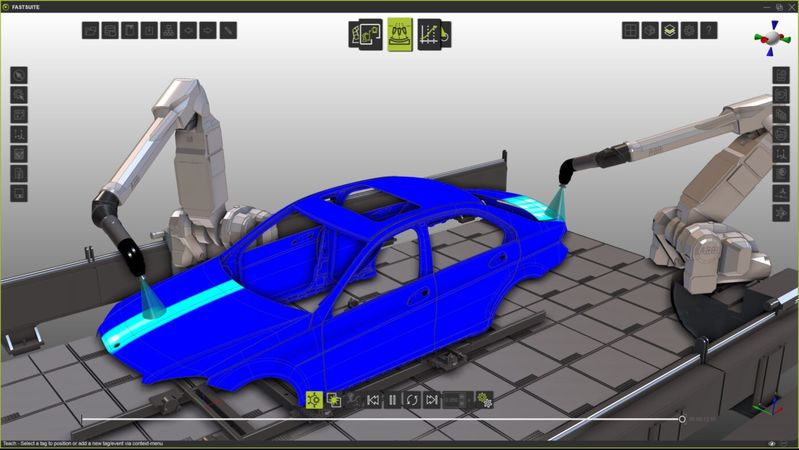Image resolution: width=799 pixels, height=450 pixels.
Task: Click the timeline slider handle
Action: tap(682, 419)
